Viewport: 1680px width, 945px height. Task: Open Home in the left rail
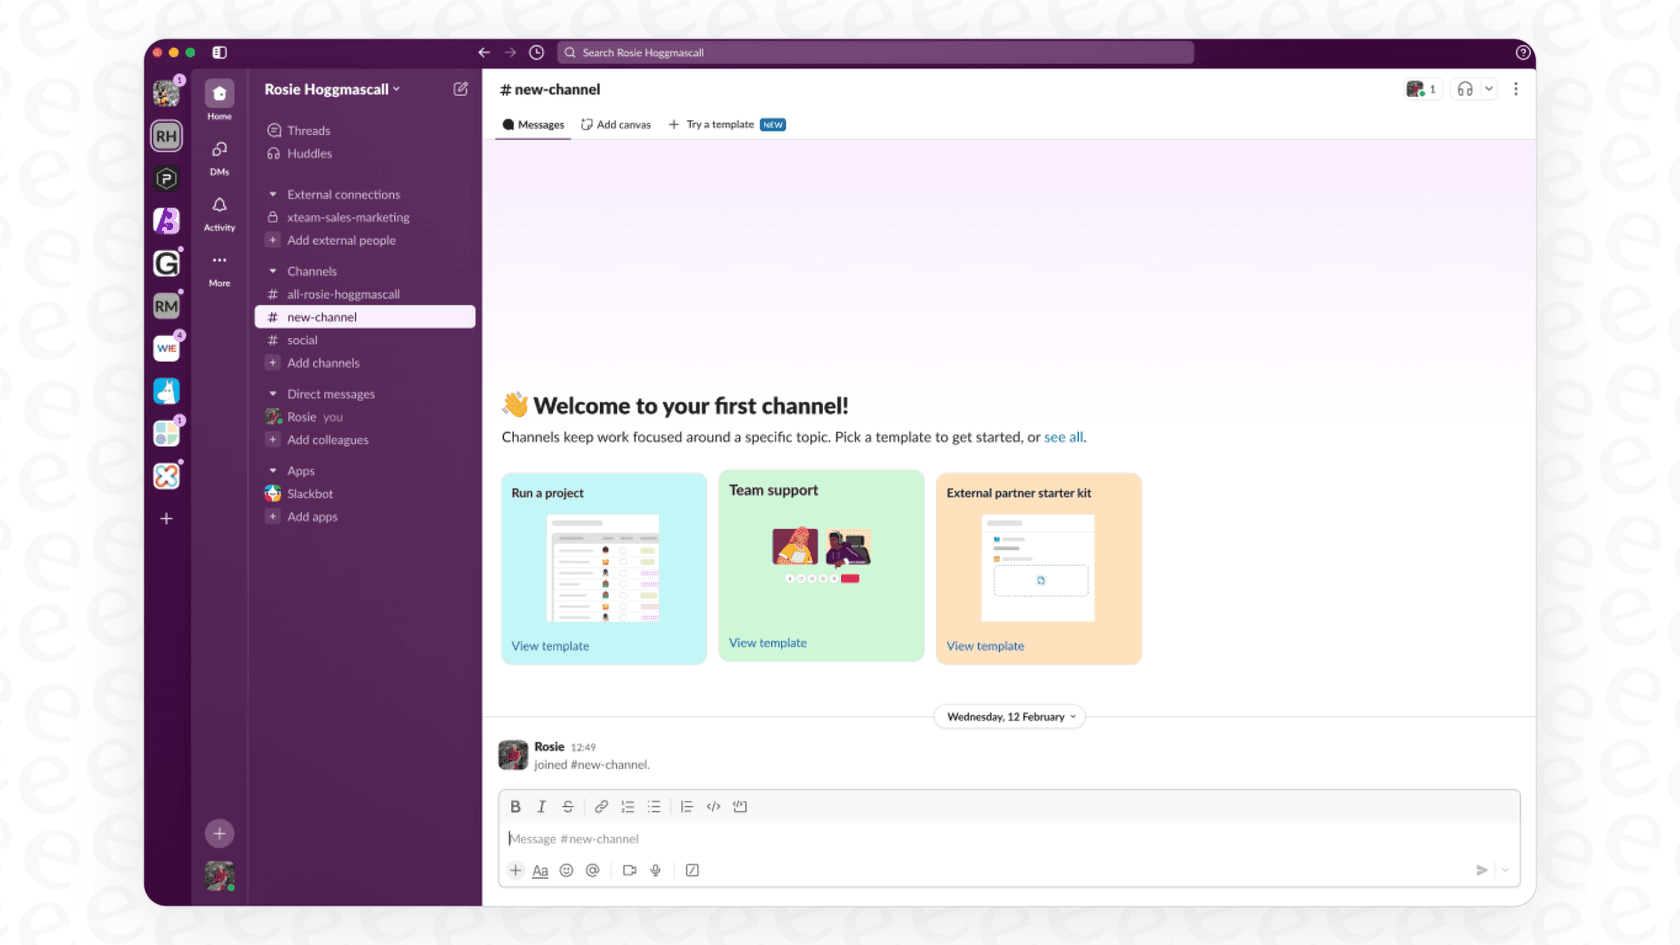219,95
